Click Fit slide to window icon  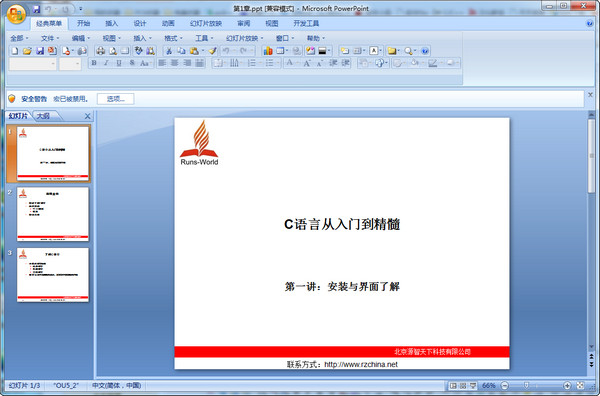pos(580,386)
